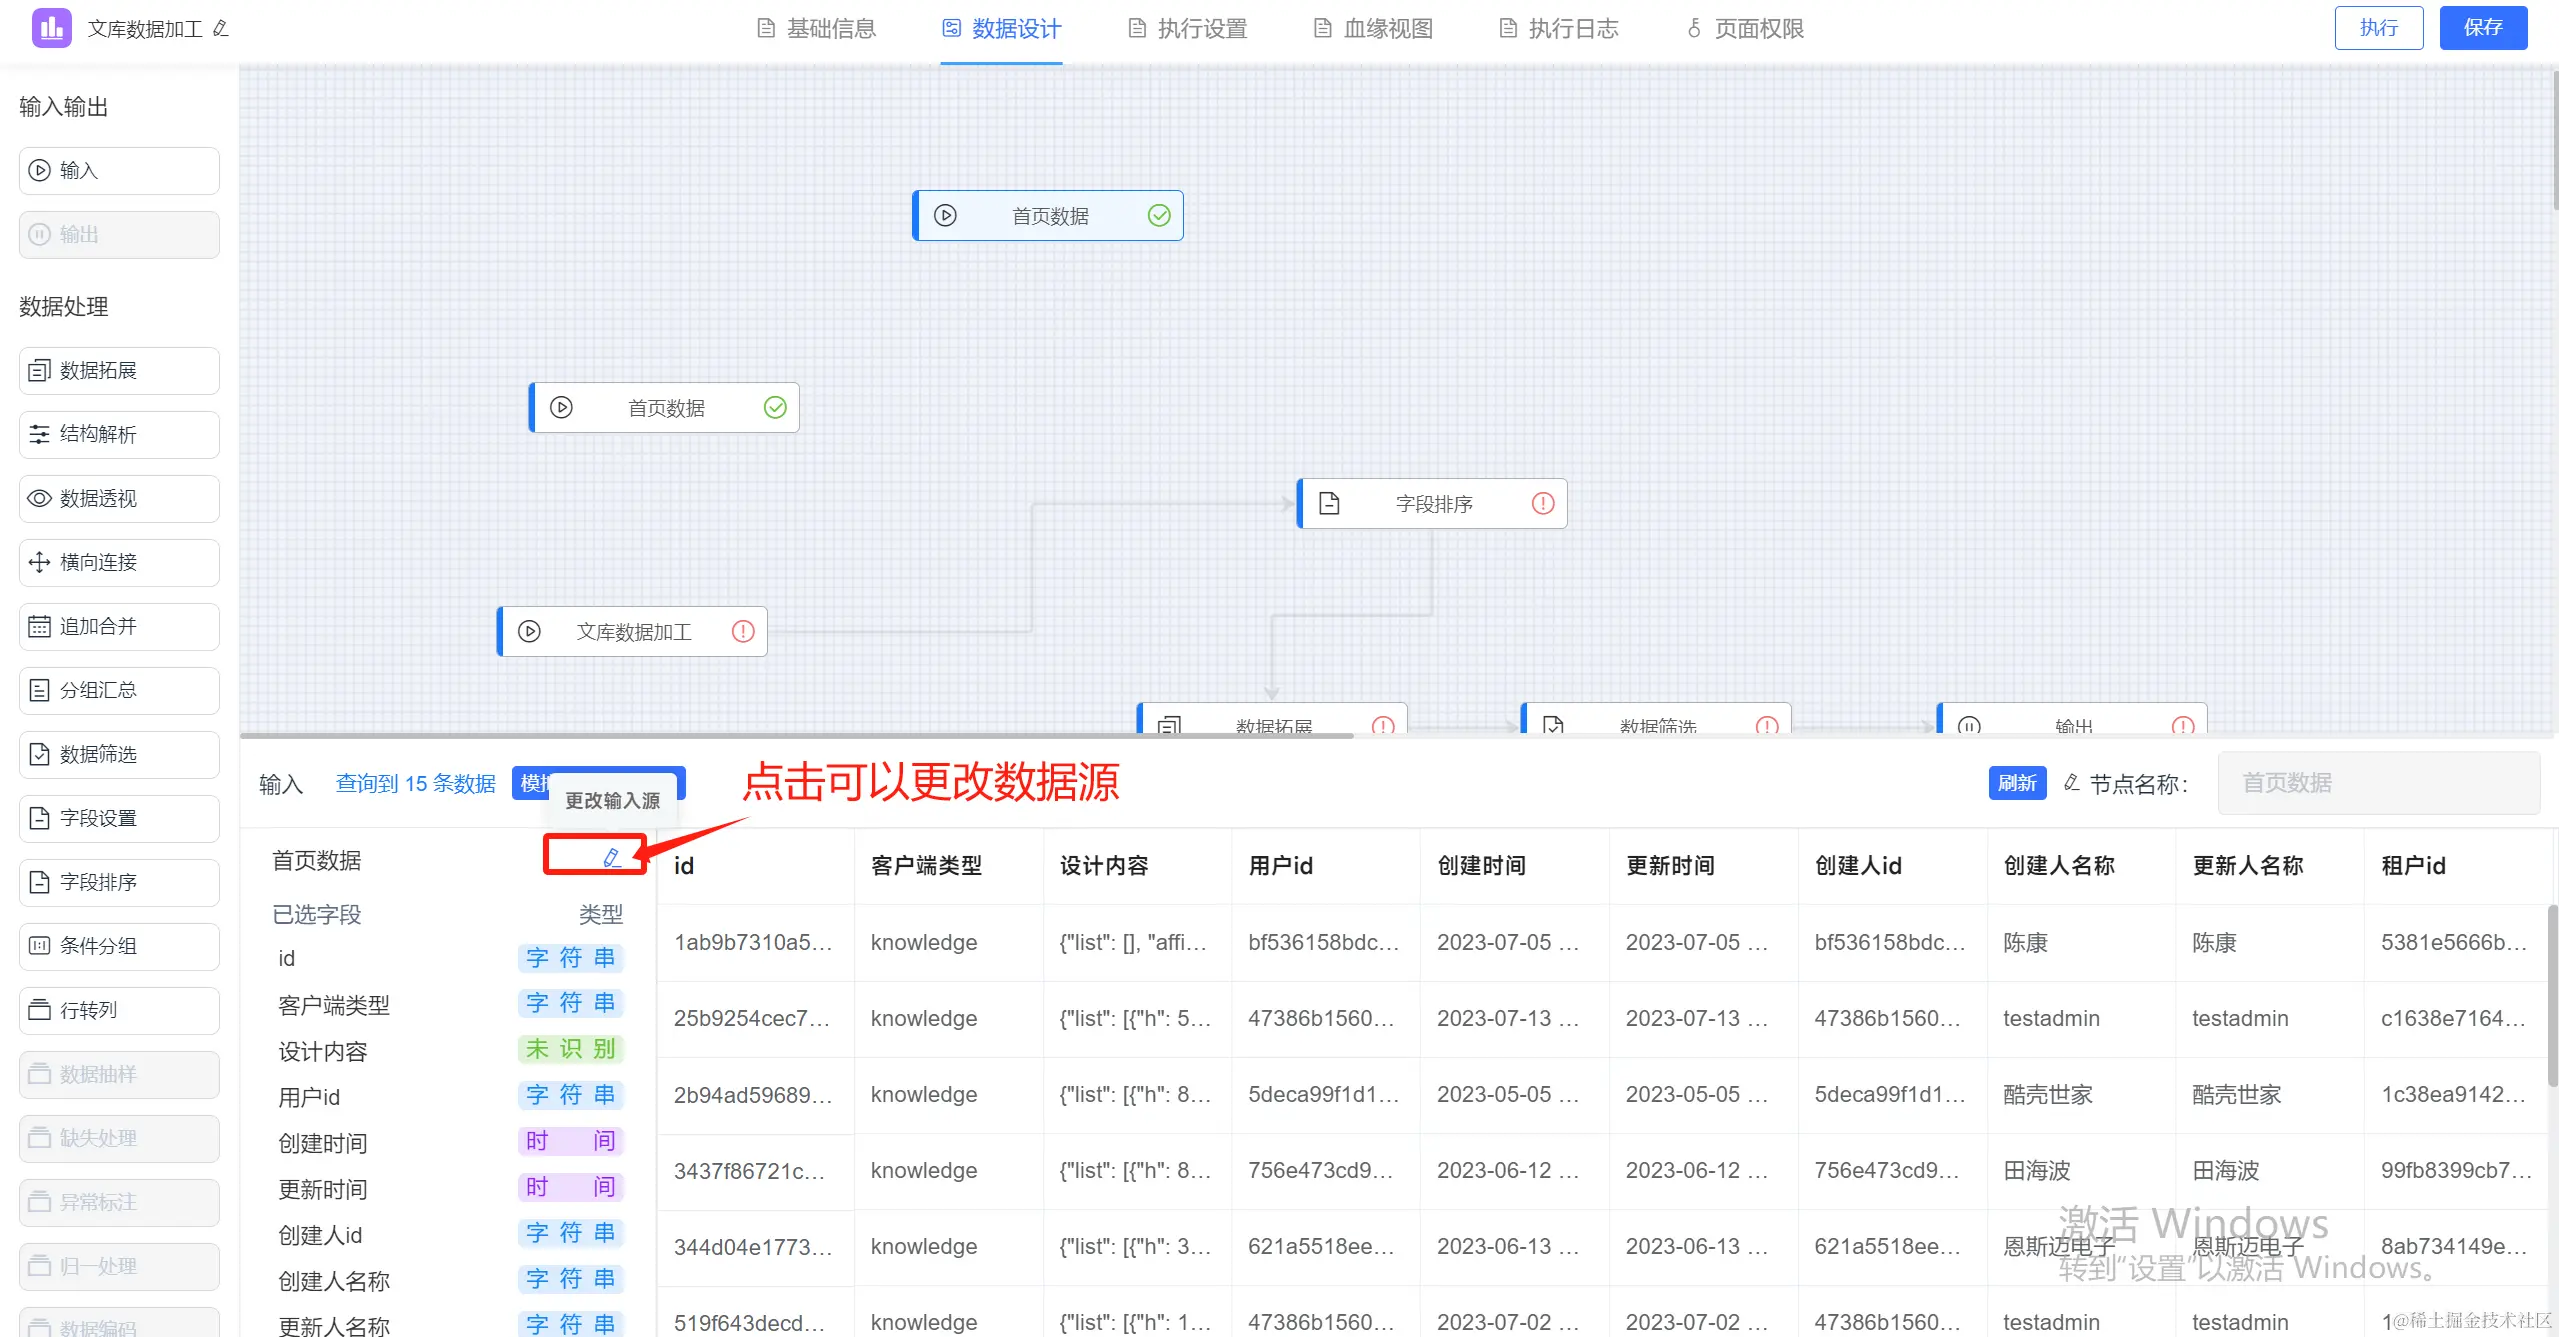The image size is (2559, 1337).
Task: Click the pencil icon to change input source
Action: (611, 857)
